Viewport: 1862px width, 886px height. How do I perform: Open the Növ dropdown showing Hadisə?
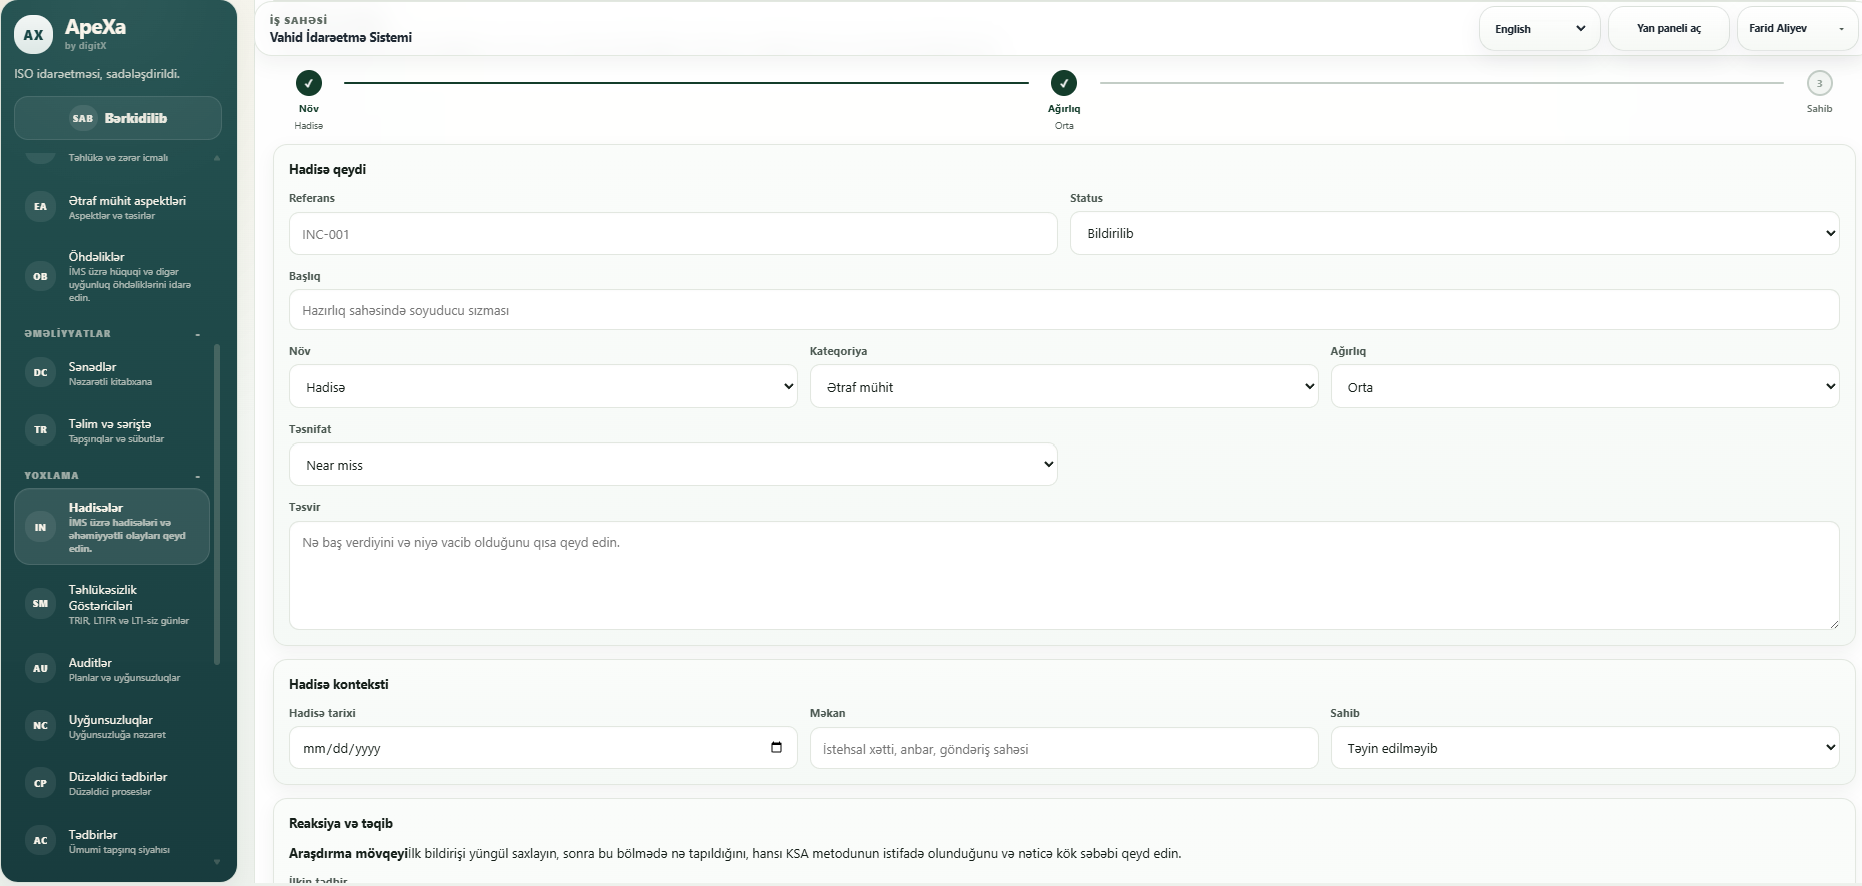tap(543, 386)
